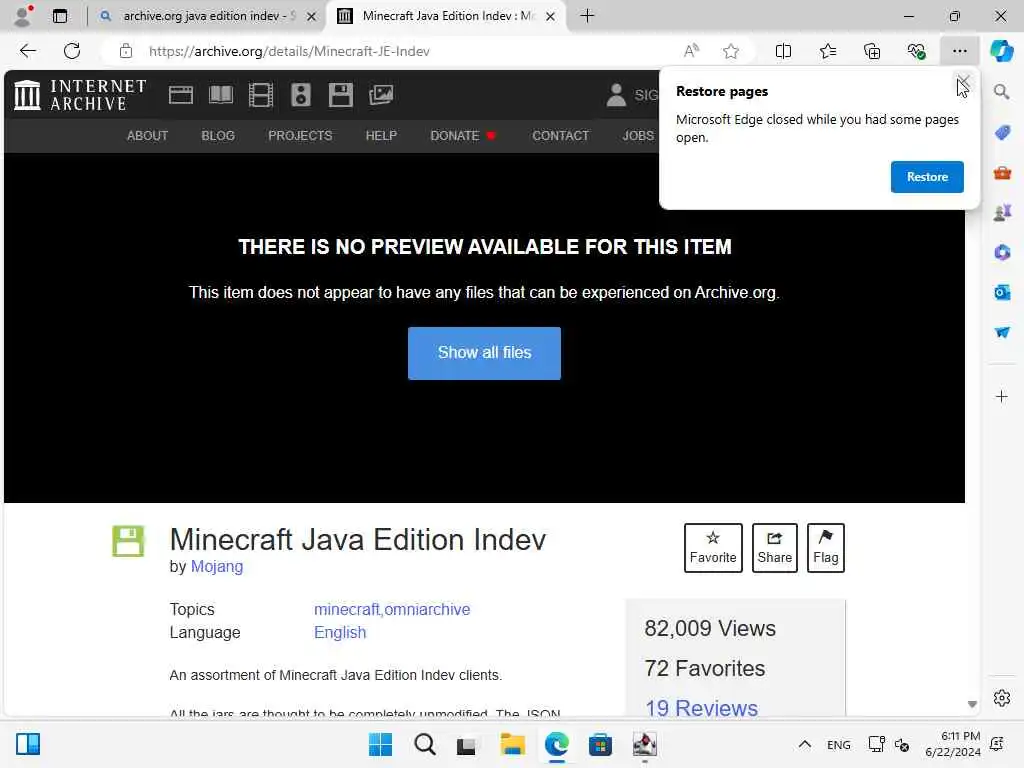Show hidden system tray icons

[x=805, y=744]
